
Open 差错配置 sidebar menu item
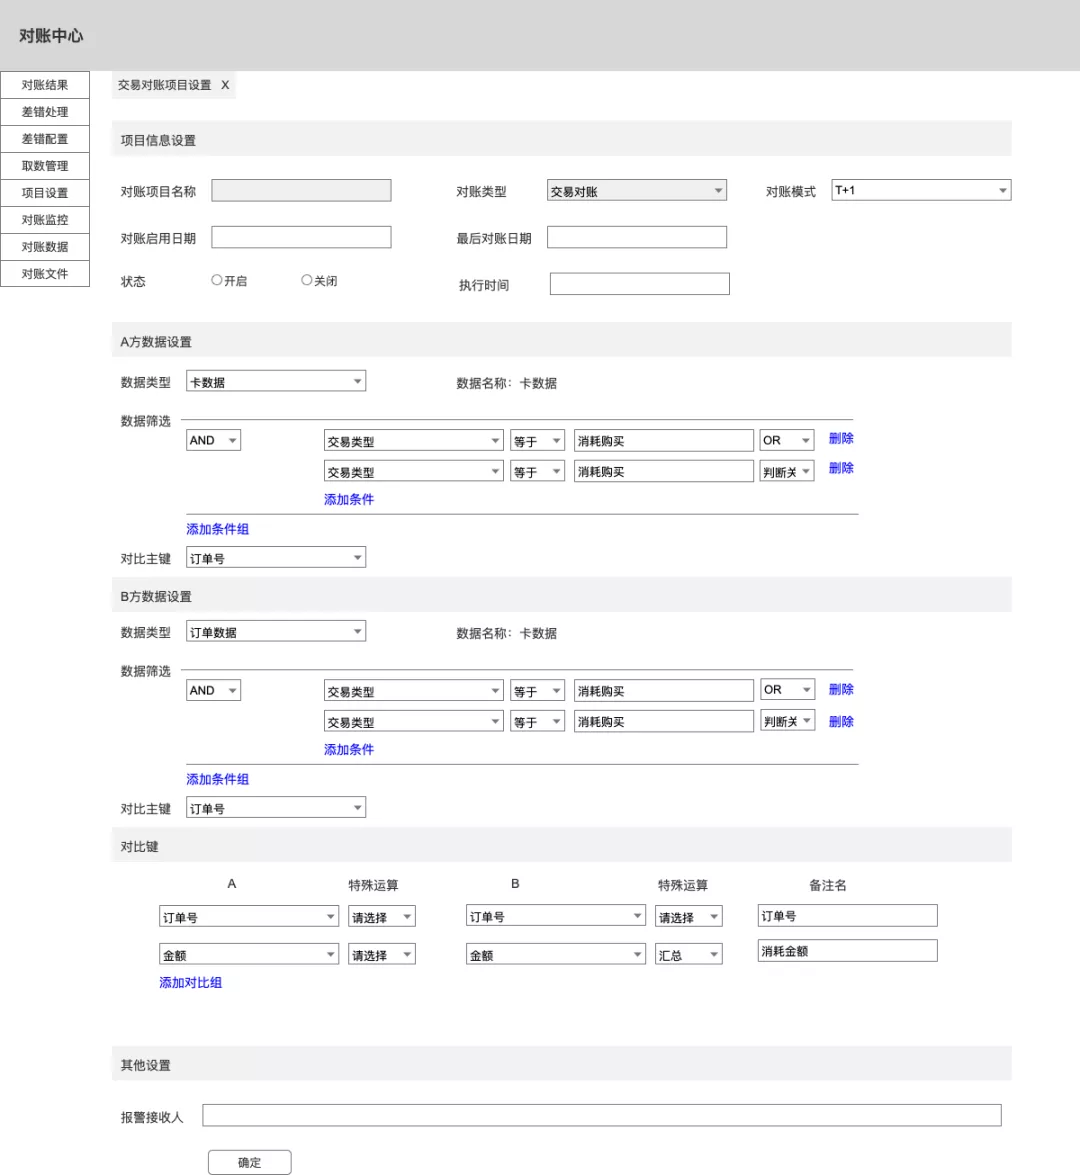coord(45,139)
